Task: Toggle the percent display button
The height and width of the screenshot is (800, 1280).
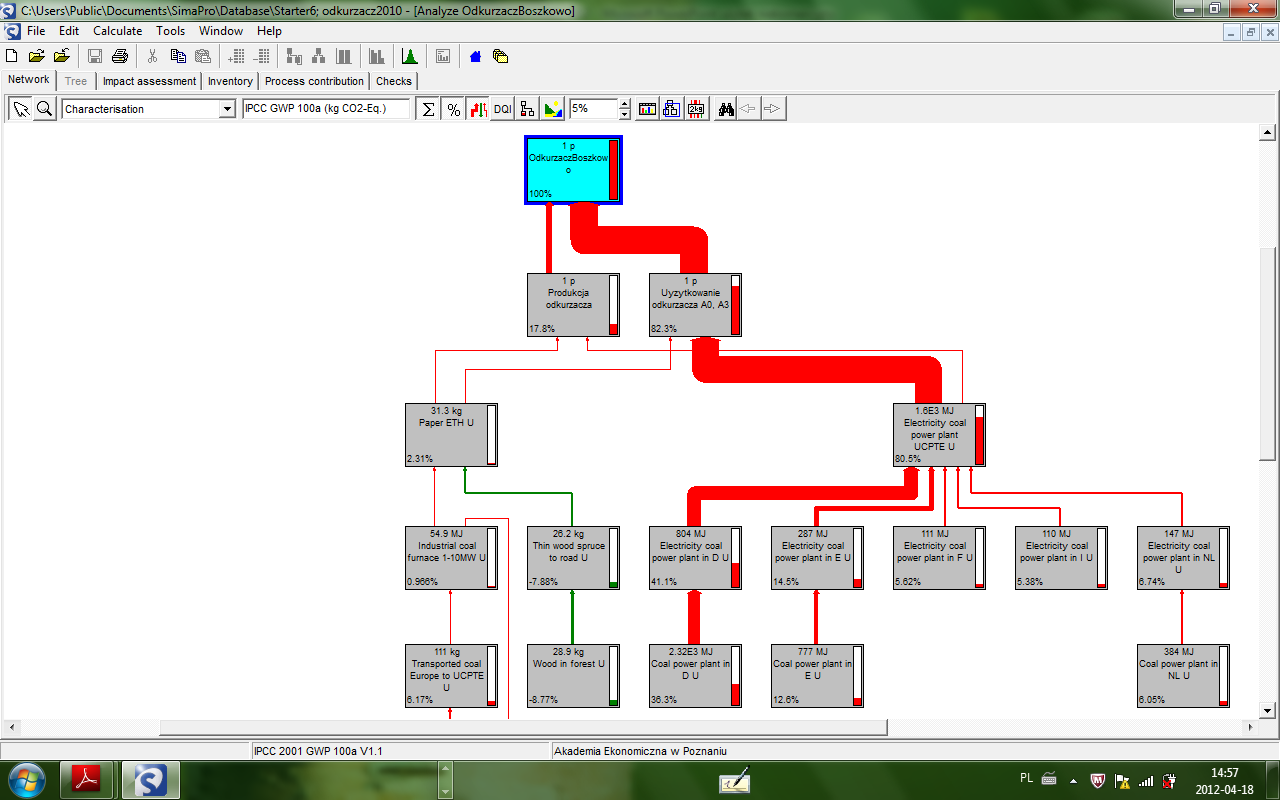Action: [x=453, y=109]
